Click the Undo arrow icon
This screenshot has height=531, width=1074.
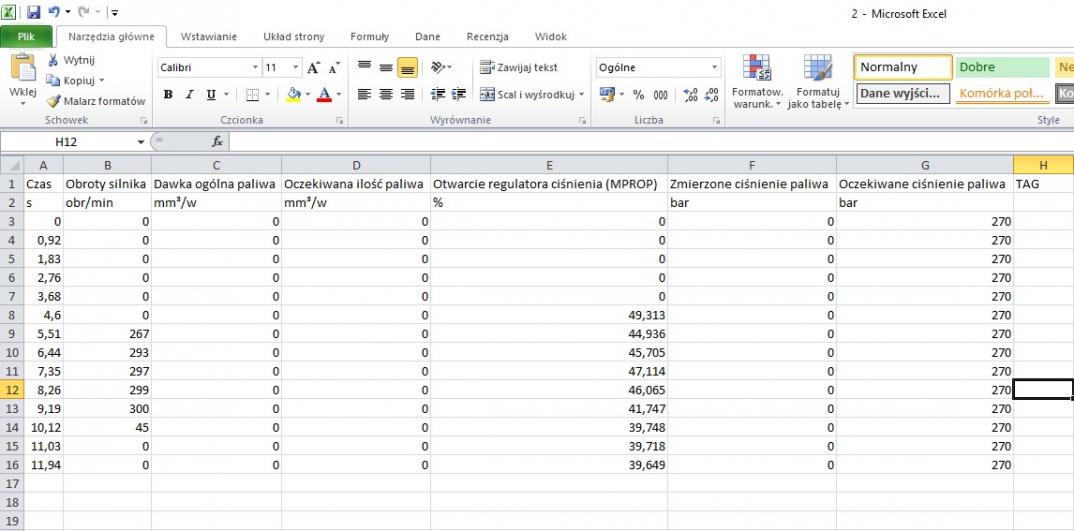tap(54, 12)
